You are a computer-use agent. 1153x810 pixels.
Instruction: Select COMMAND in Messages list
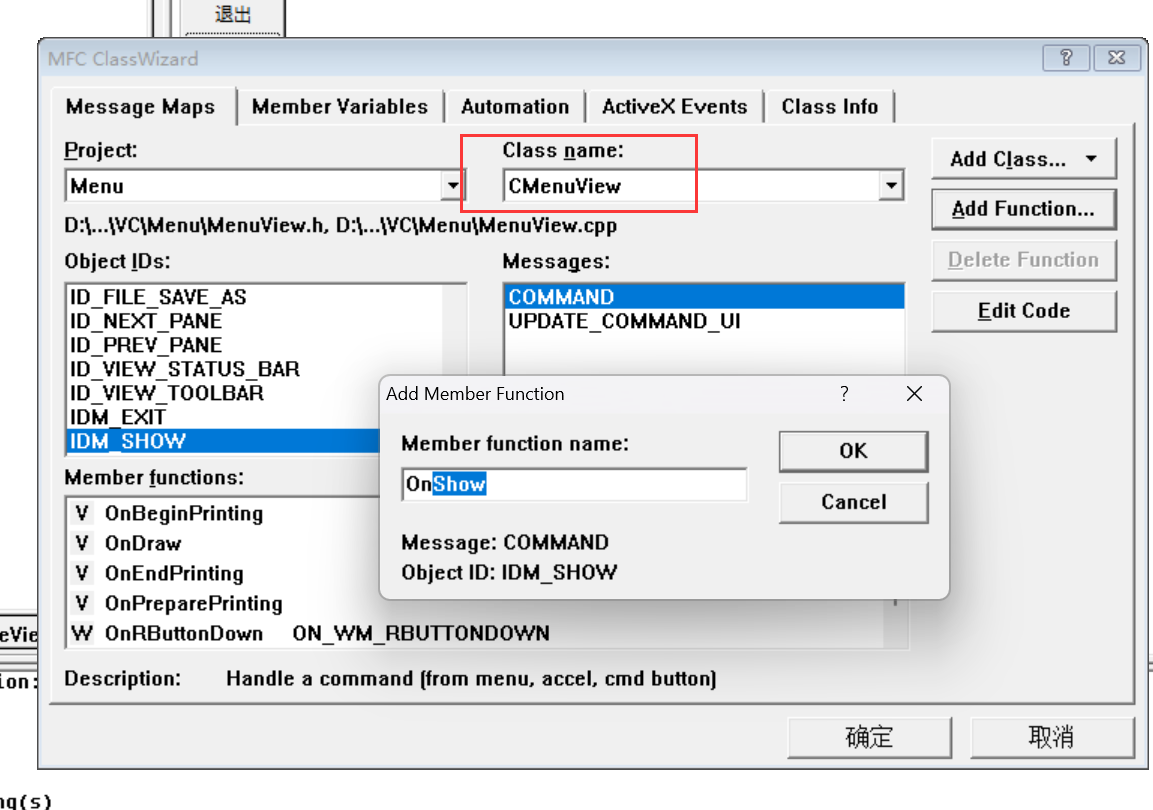pyautogui.click(x=704, y=297)
